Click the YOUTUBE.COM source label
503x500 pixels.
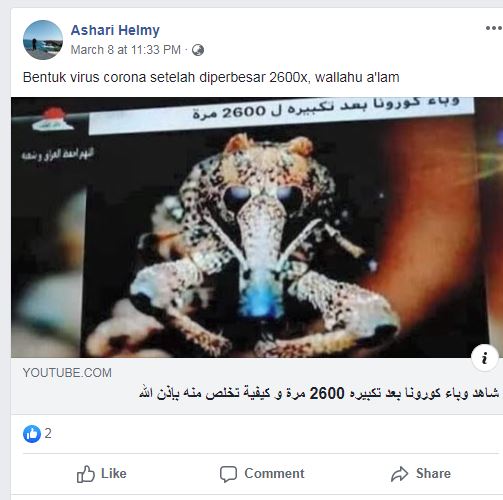pyautogui.click(x=67, y=373)
